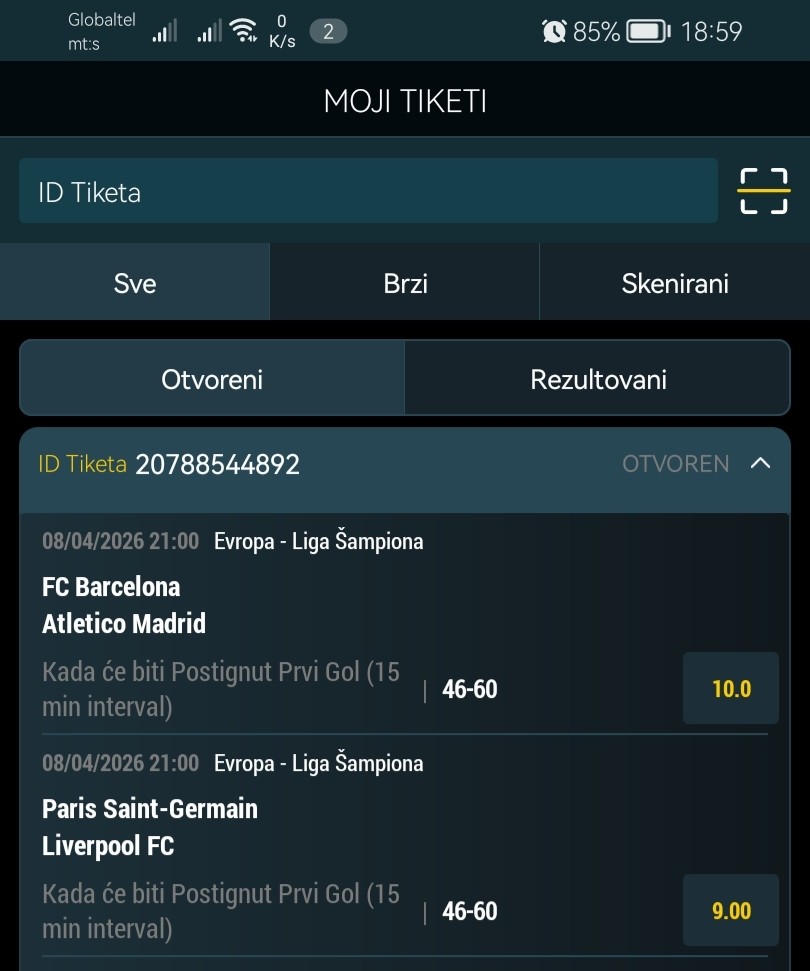Viewport: 810px width, 971px height.
Task: Tap the MOJI TIKETI header title
Action: tap(405, 101)
